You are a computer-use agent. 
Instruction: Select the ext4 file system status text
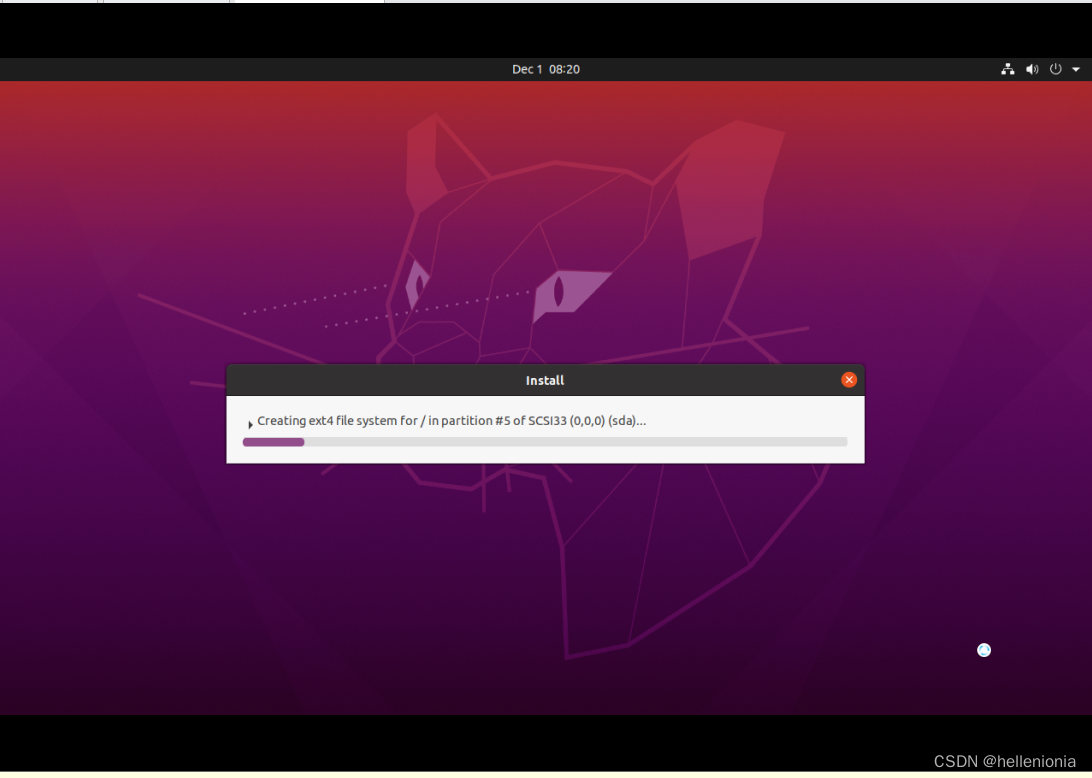click(450, 421)
